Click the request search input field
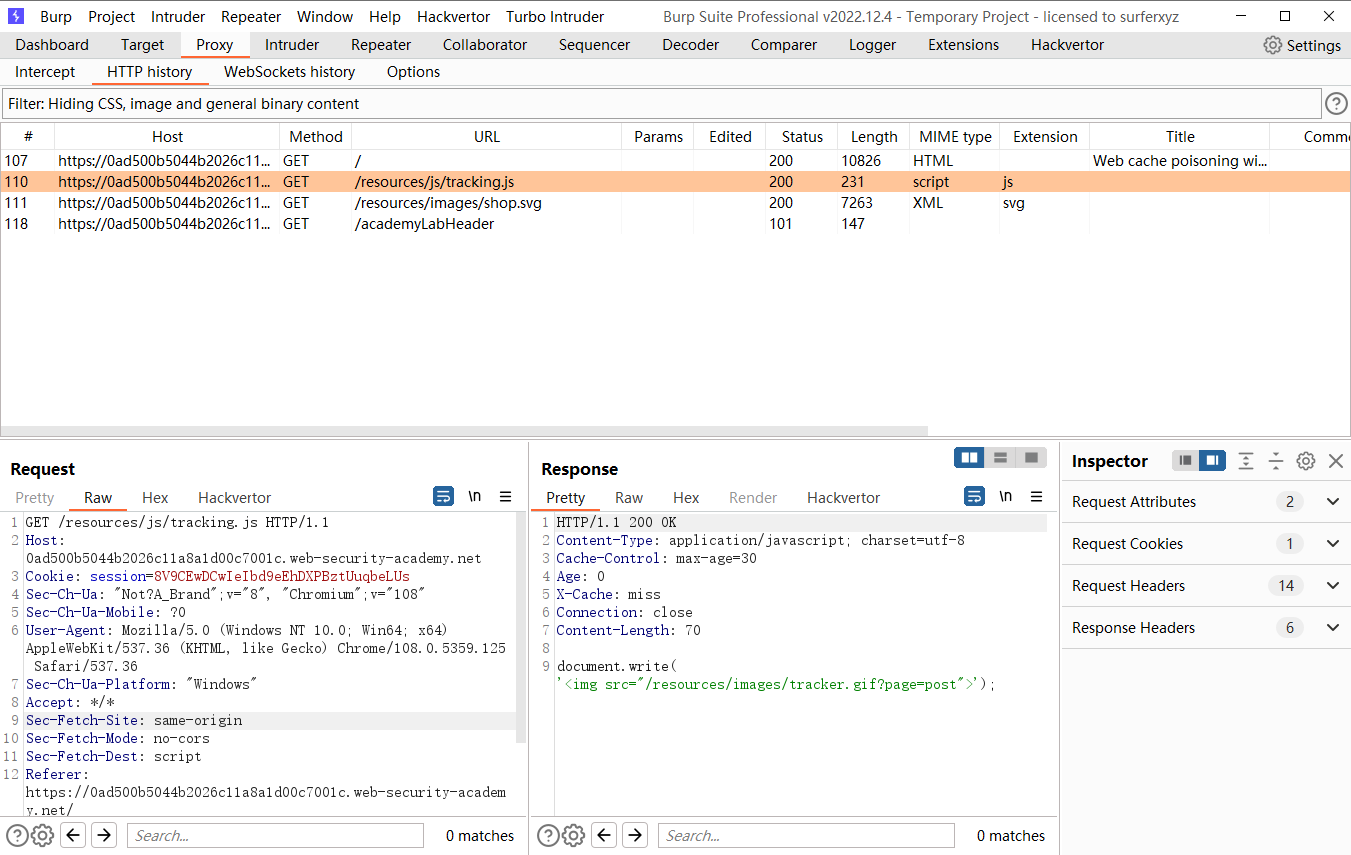1351x855 pixels. (x=275, y=835)
